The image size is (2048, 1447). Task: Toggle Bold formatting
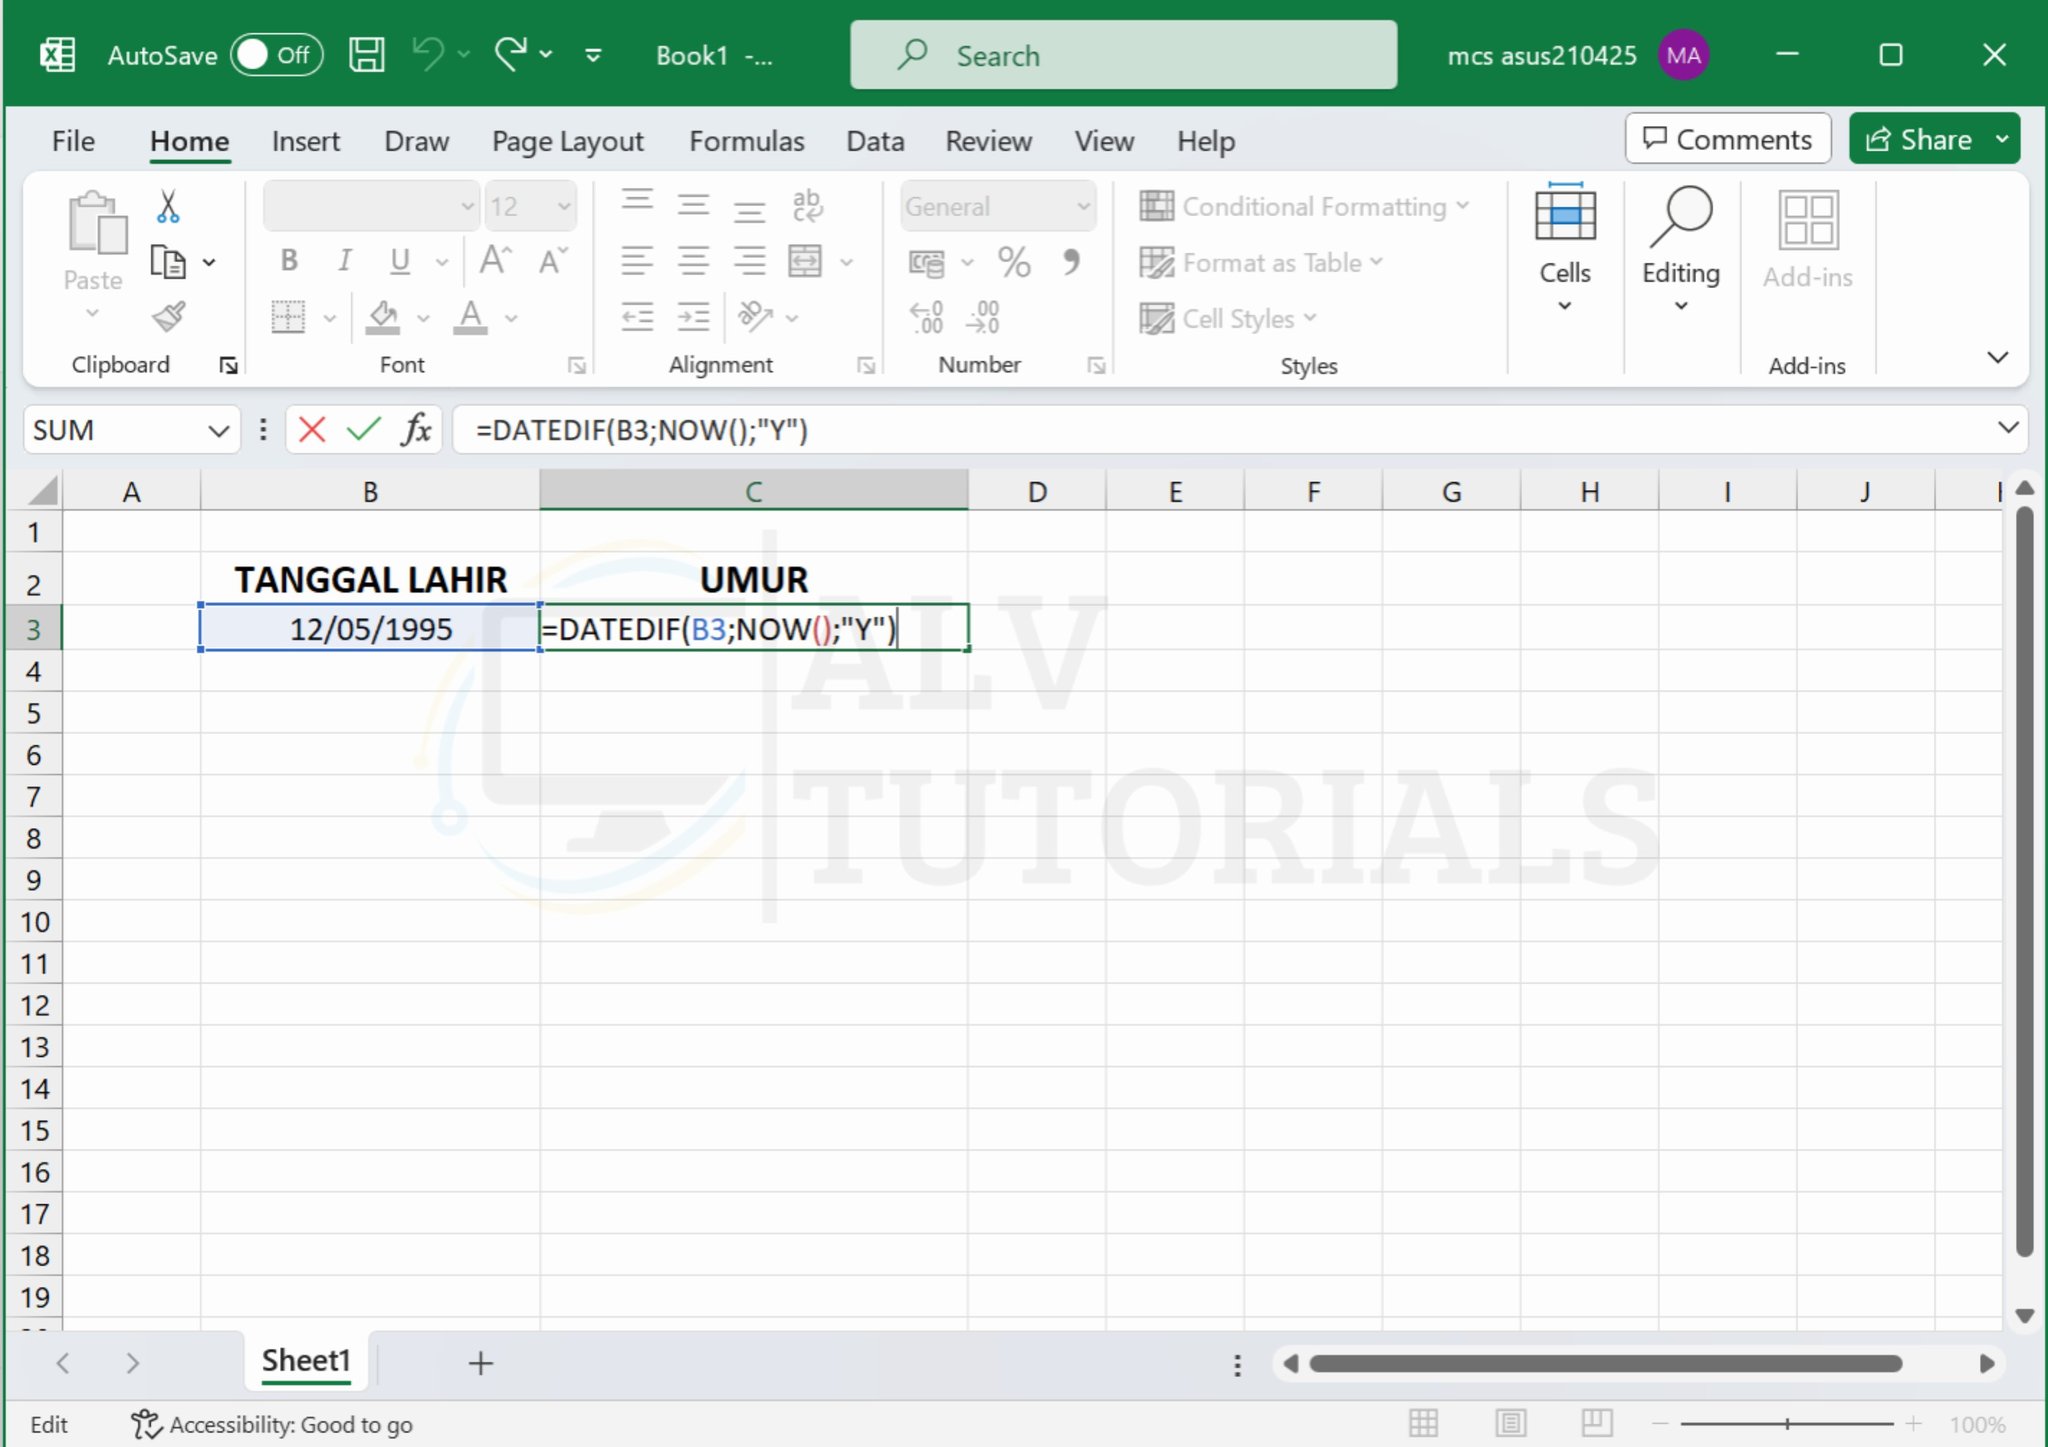(289, 261)
